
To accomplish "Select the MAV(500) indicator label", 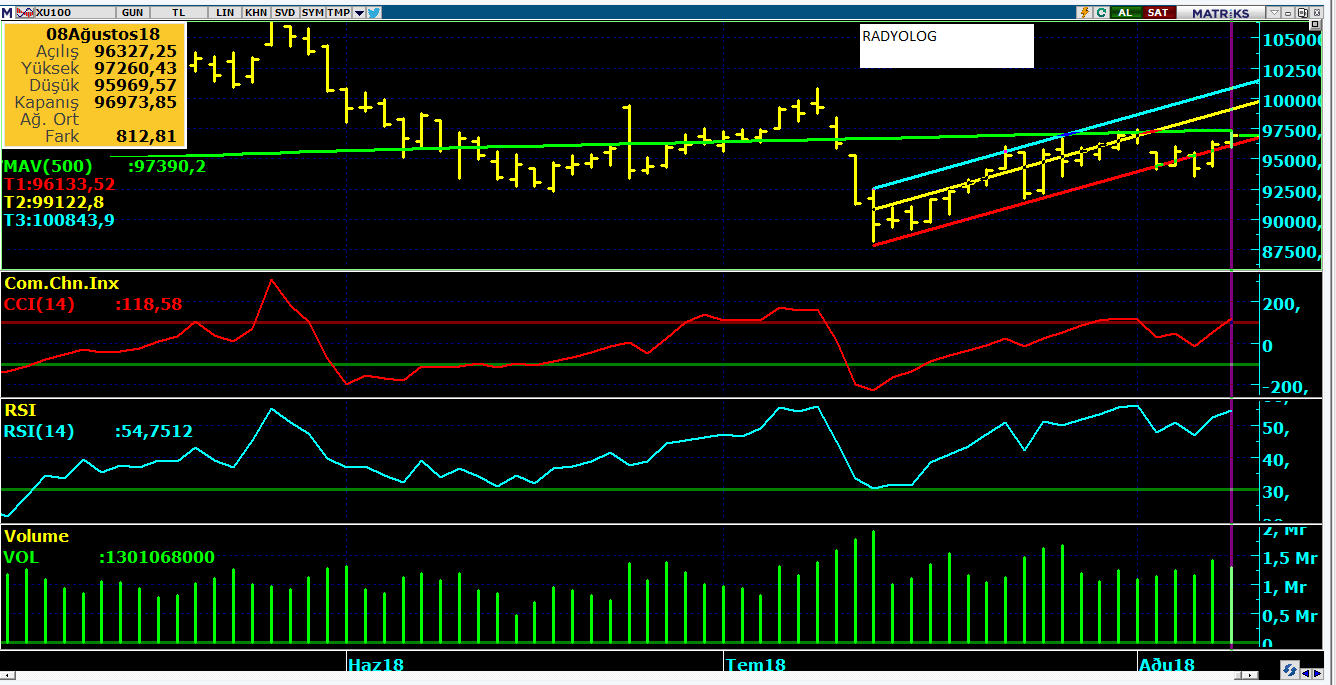I will click(47, 166).
